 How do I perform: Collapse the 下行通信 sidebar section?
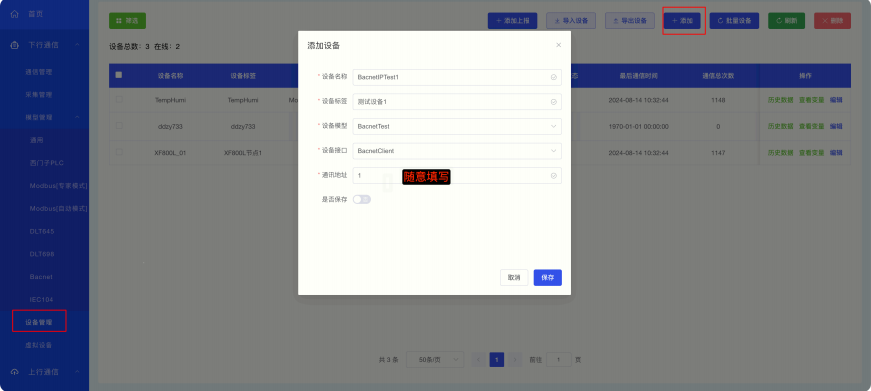(77, 45)
